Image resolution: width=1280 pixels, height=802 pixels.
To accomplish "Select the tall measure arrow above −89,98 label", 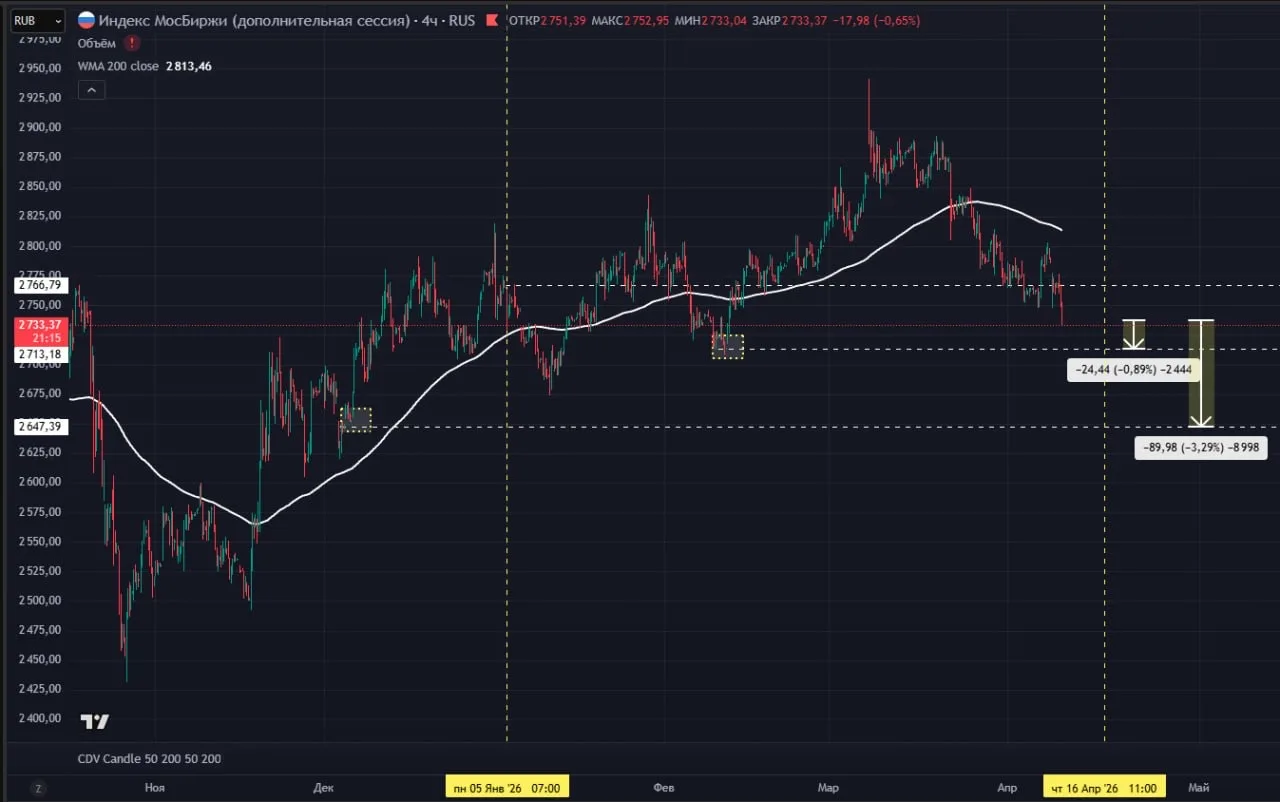I will click(1201, 373).
